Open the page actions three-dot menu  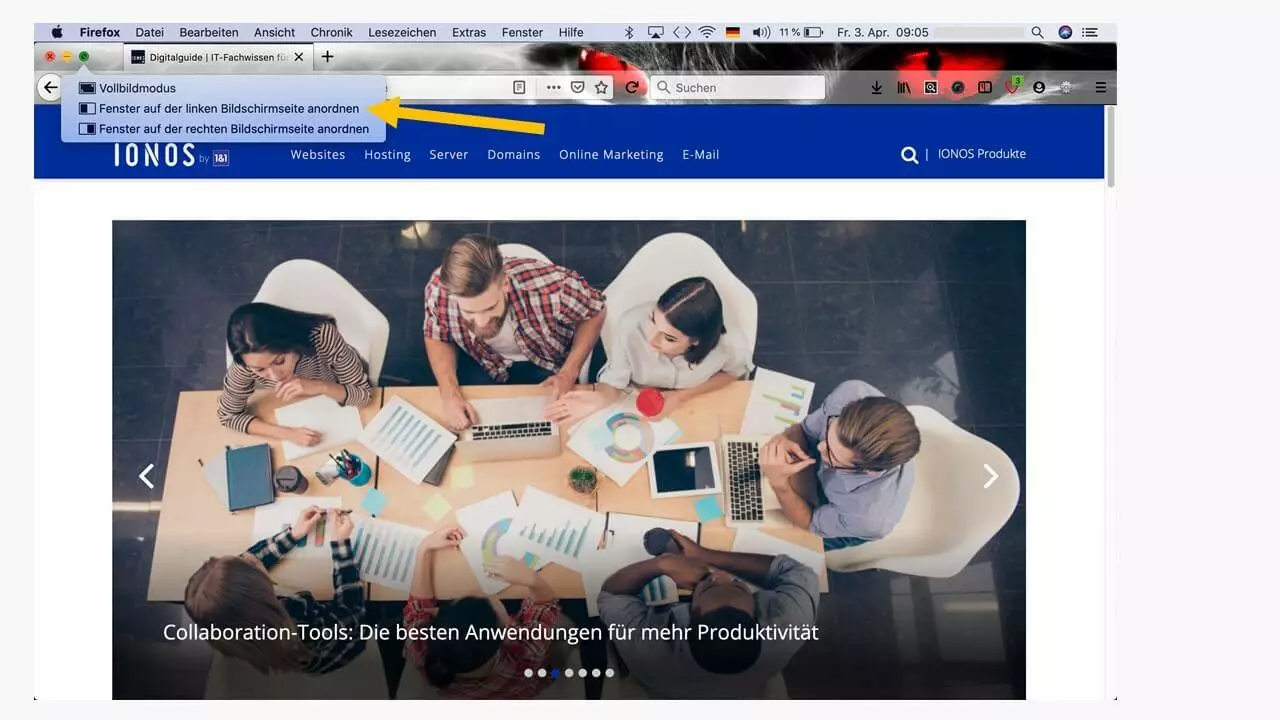tap(553, 88)
